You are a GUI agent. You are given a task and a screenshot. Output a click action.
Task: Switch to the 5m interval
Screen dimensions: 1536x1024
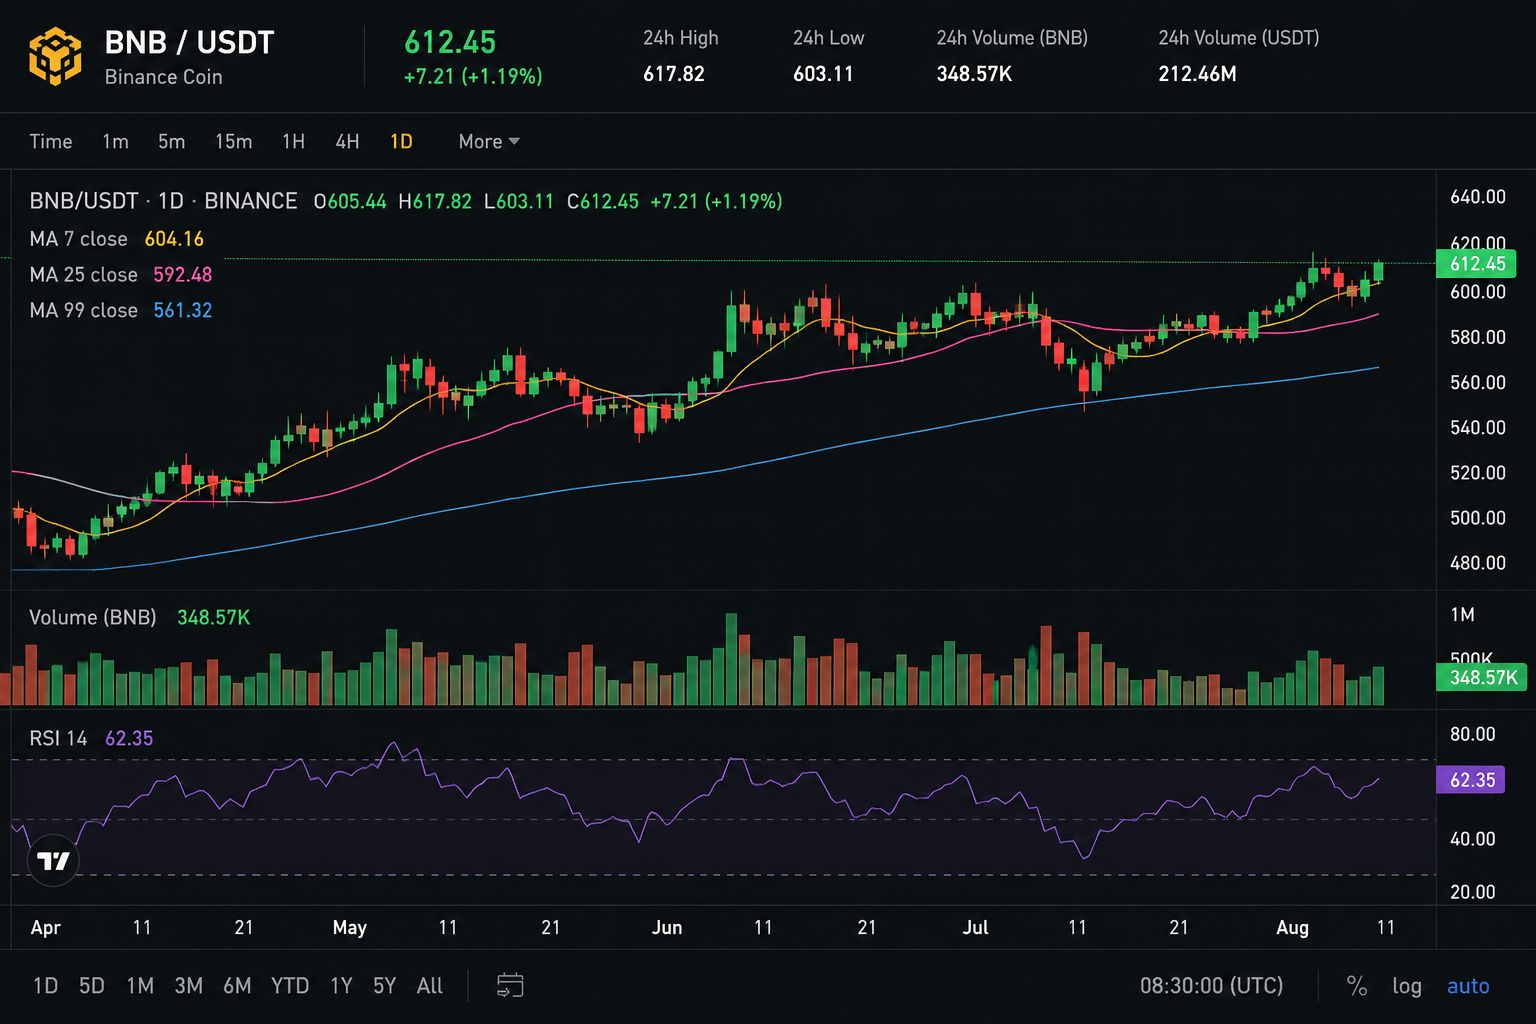pos(171,142)
